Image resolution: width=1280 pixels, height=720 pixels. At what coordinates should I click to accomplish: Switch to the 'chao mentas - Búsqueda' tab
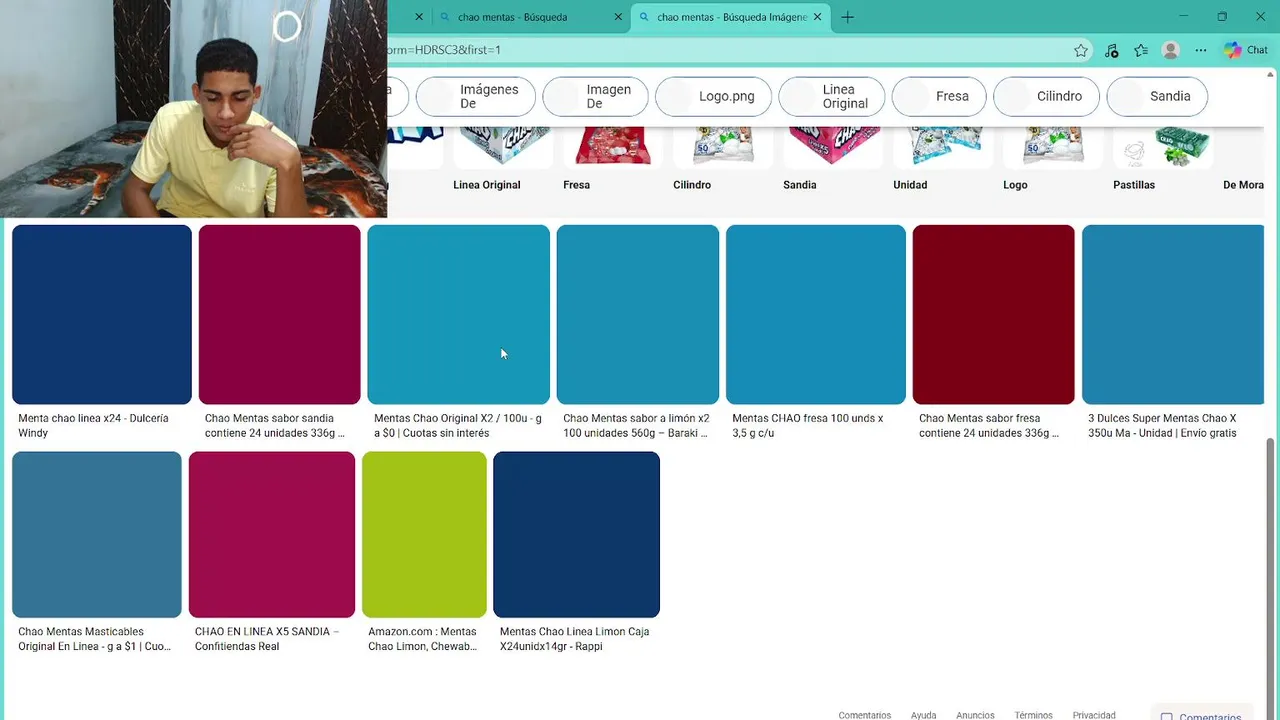tap(530, 17)
